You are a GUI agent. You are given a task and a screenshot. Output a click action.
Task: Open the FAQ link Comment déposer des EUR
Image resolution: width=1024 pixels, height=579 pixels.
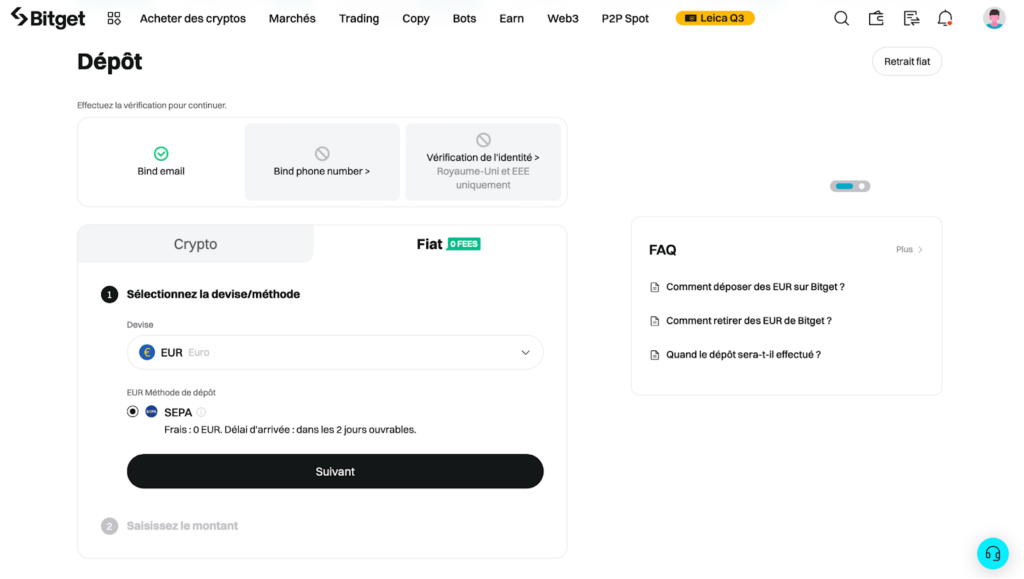pyautogui.click(x=756, y=286)
